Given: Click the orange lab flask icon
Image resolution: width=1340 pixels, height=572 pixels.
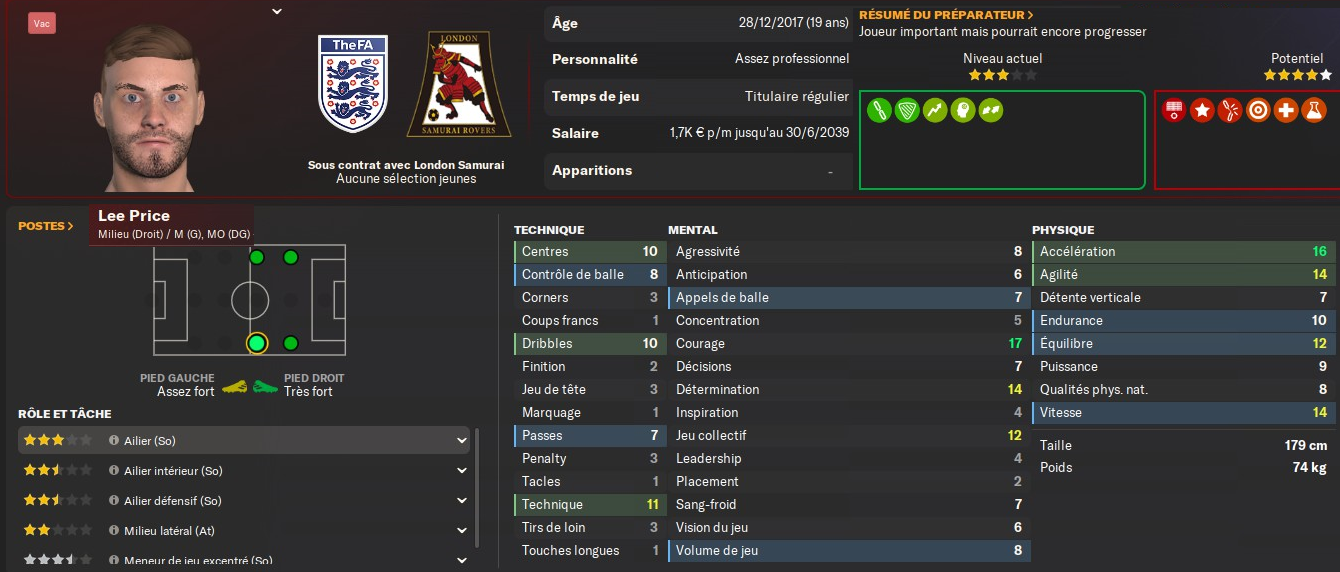Looking at the screenshot, I should tap(1314, 110).
